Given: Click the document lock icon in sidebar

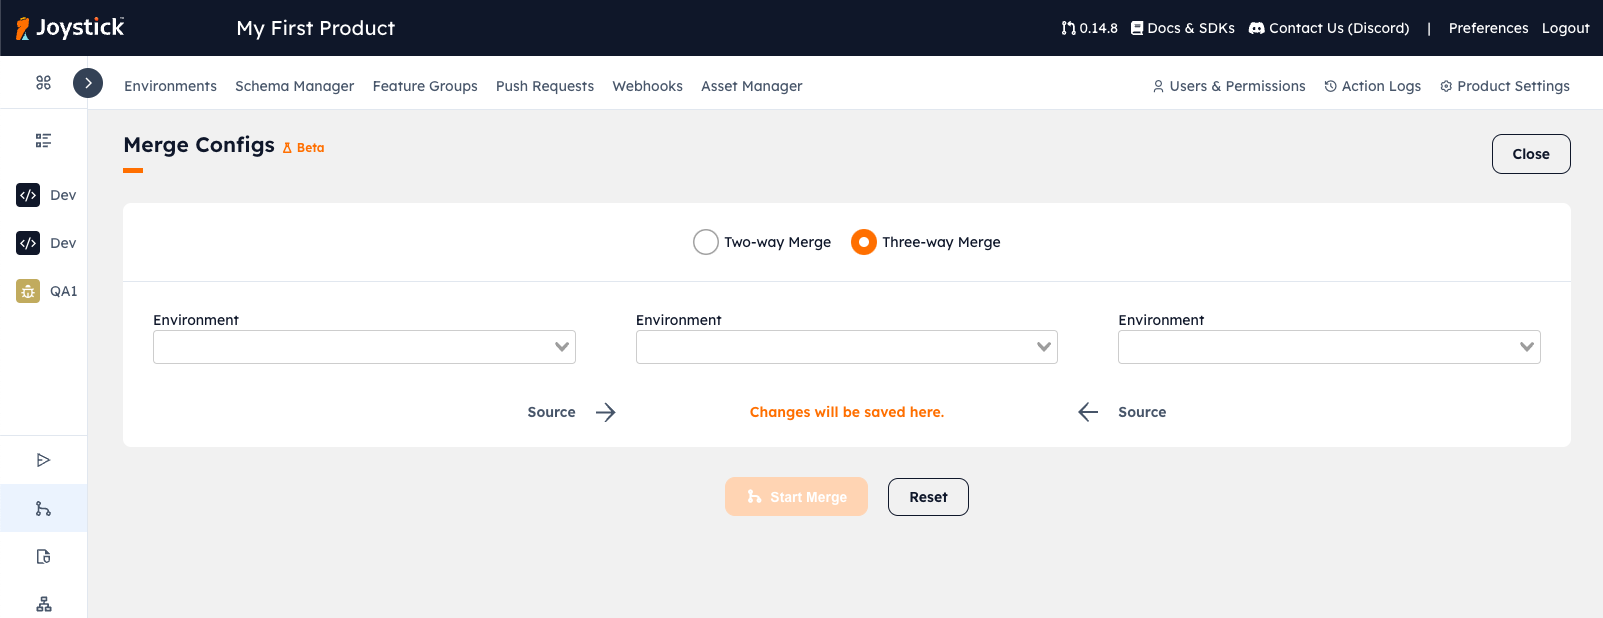Looking at the screenshot, I should pyautogui.click(x=43, y=557).
